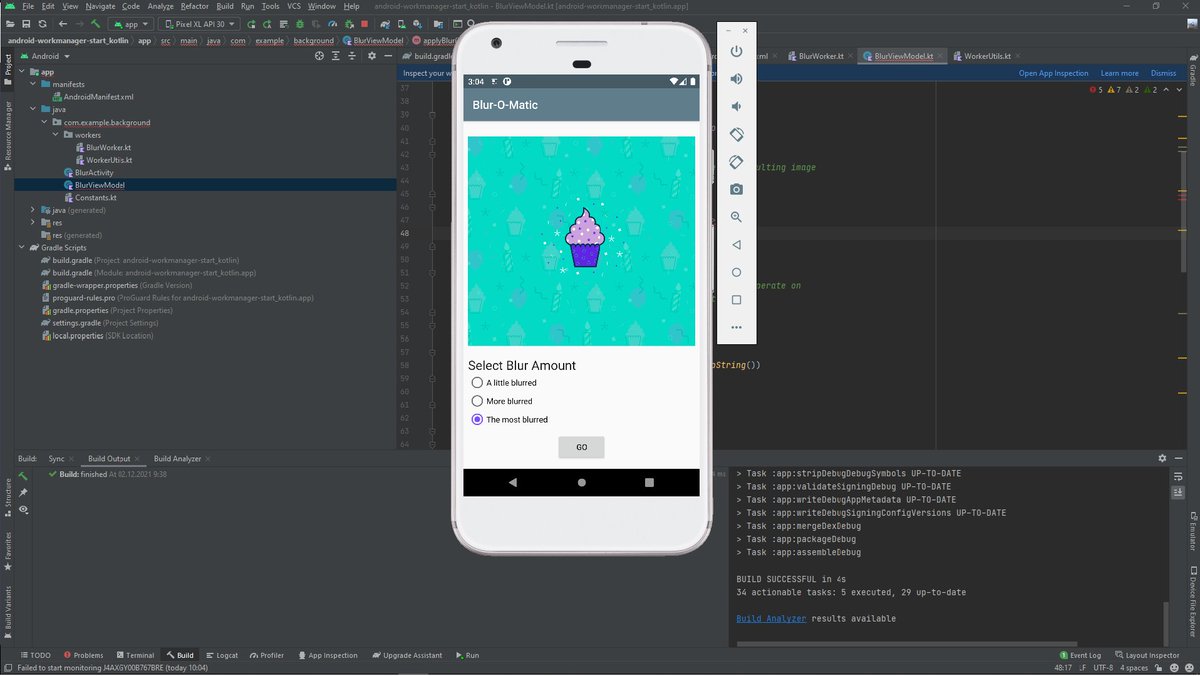
Task: Open project via folder icon in main toolbar
Action: 10,23
